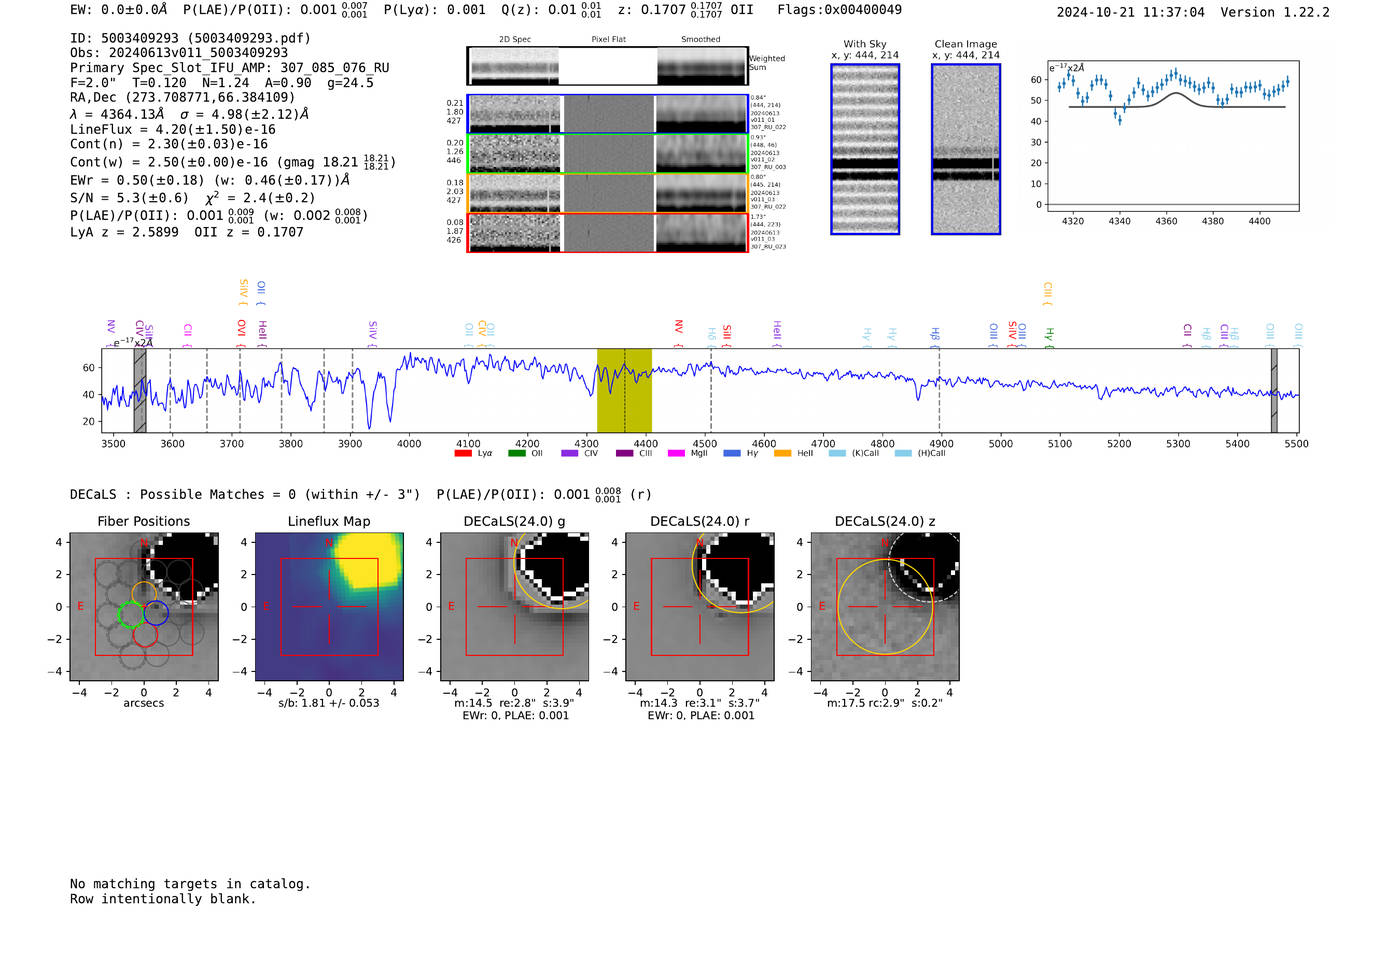Click 'No matching targets in catalog.' text
Image resolution: width=1400 pixels, height=953 pixels.
190,884
